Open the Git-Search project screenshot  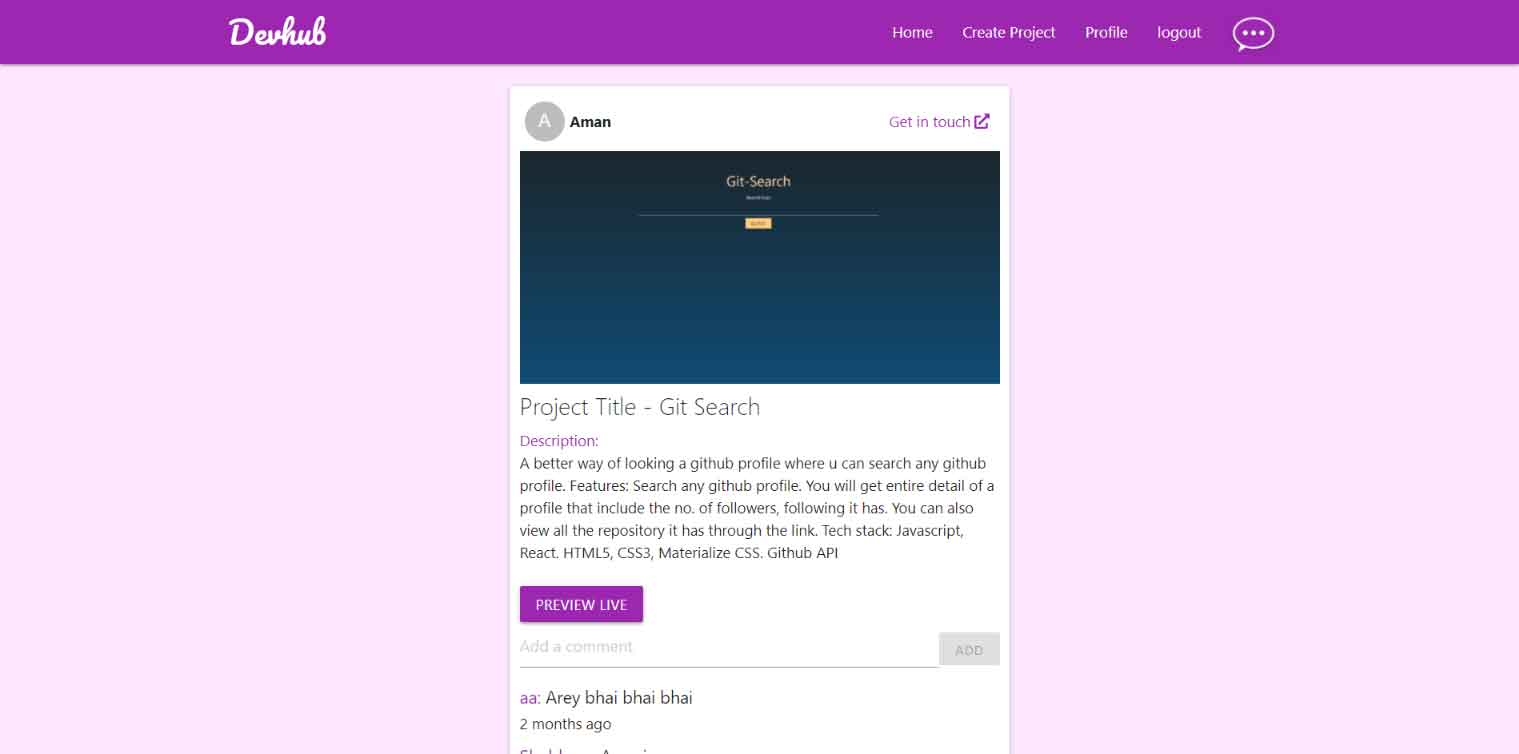click(760, 267)
